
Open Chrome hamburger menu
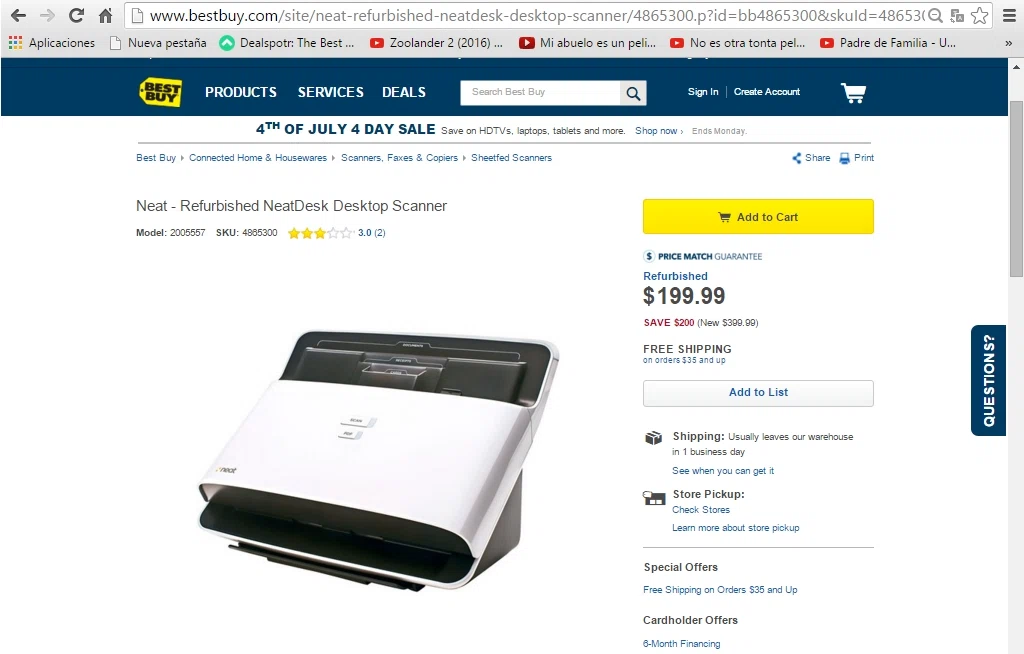pos(1009,16)
